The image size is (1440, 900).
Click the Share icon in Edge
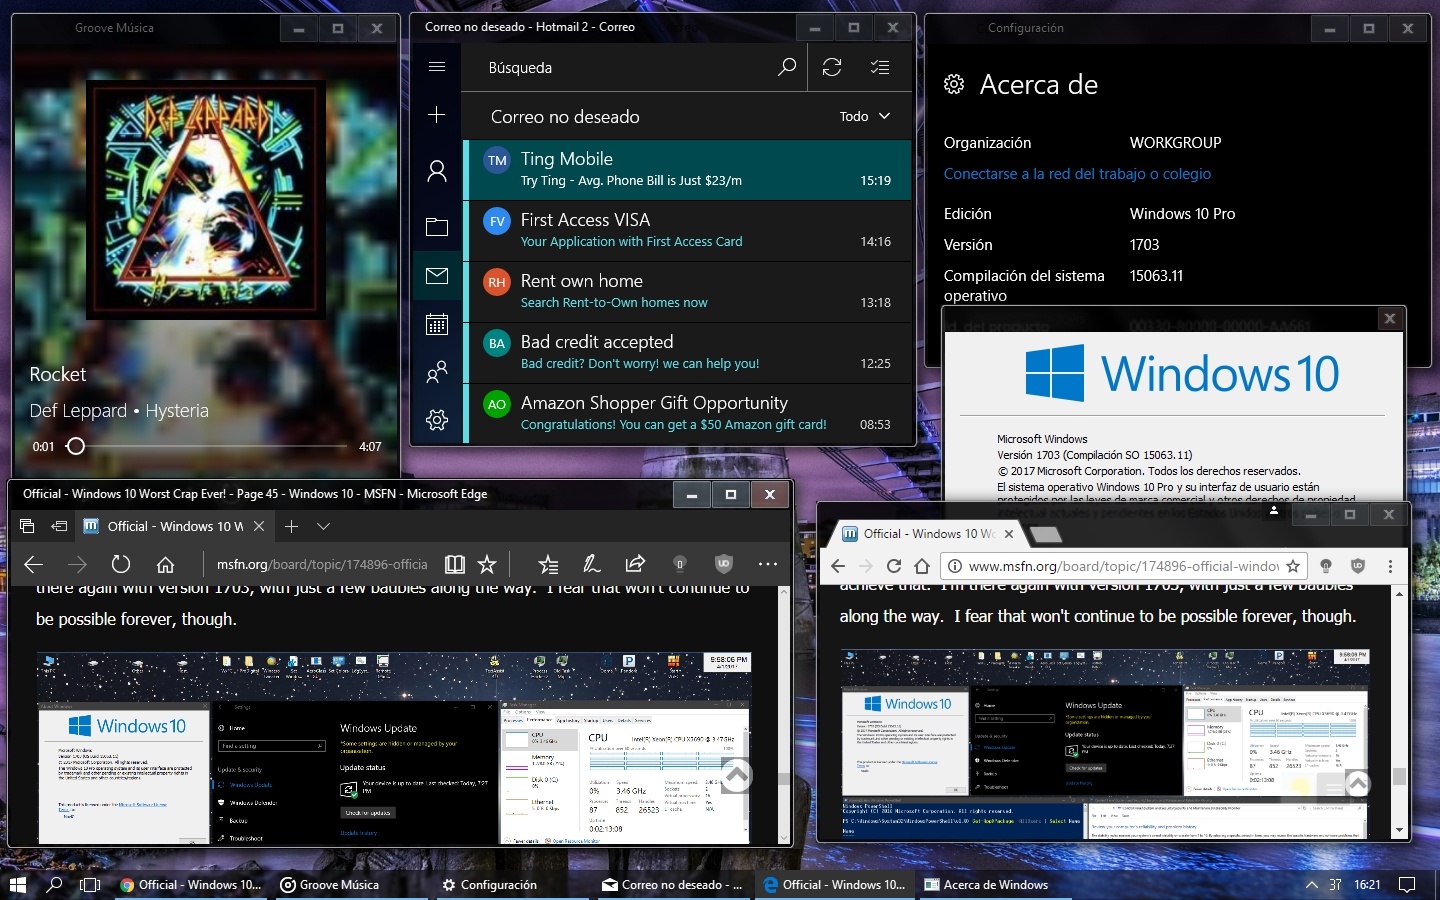pos(635,564)
